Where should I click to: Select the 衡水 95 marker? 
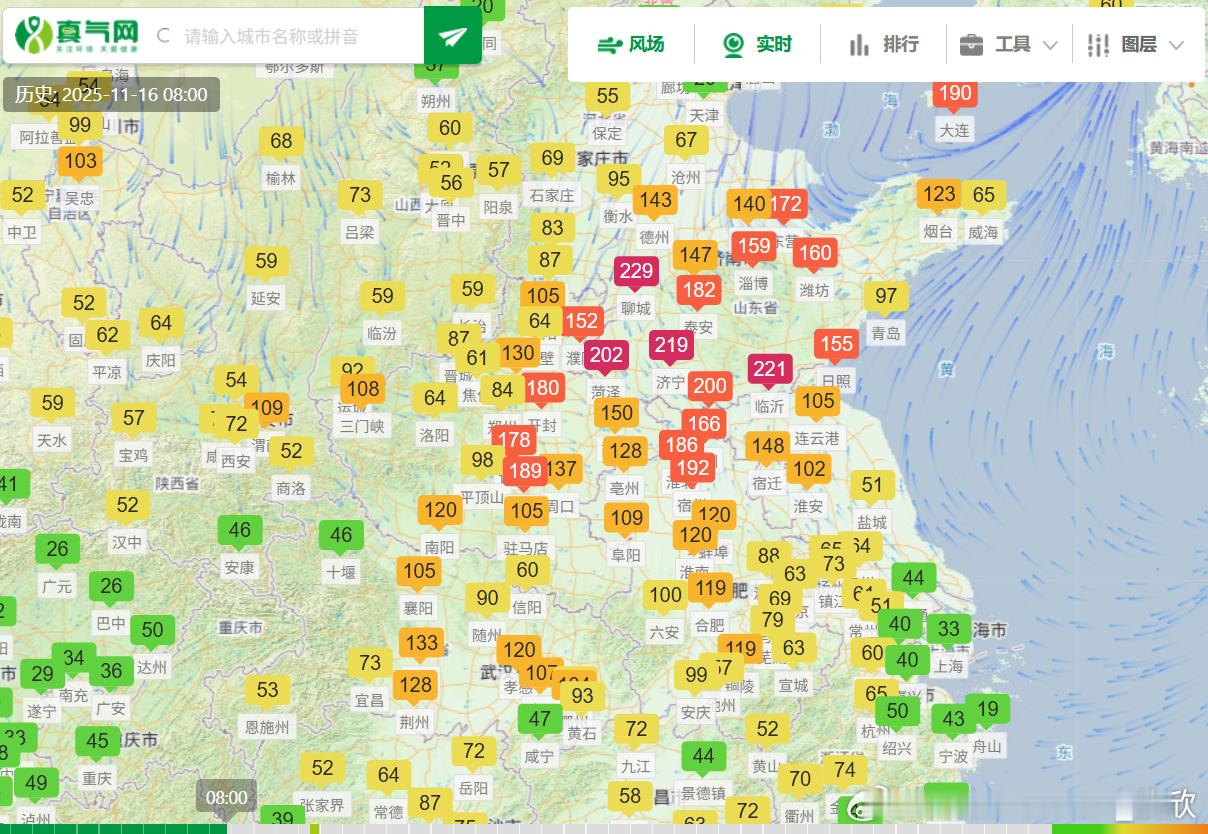(619, 181)
